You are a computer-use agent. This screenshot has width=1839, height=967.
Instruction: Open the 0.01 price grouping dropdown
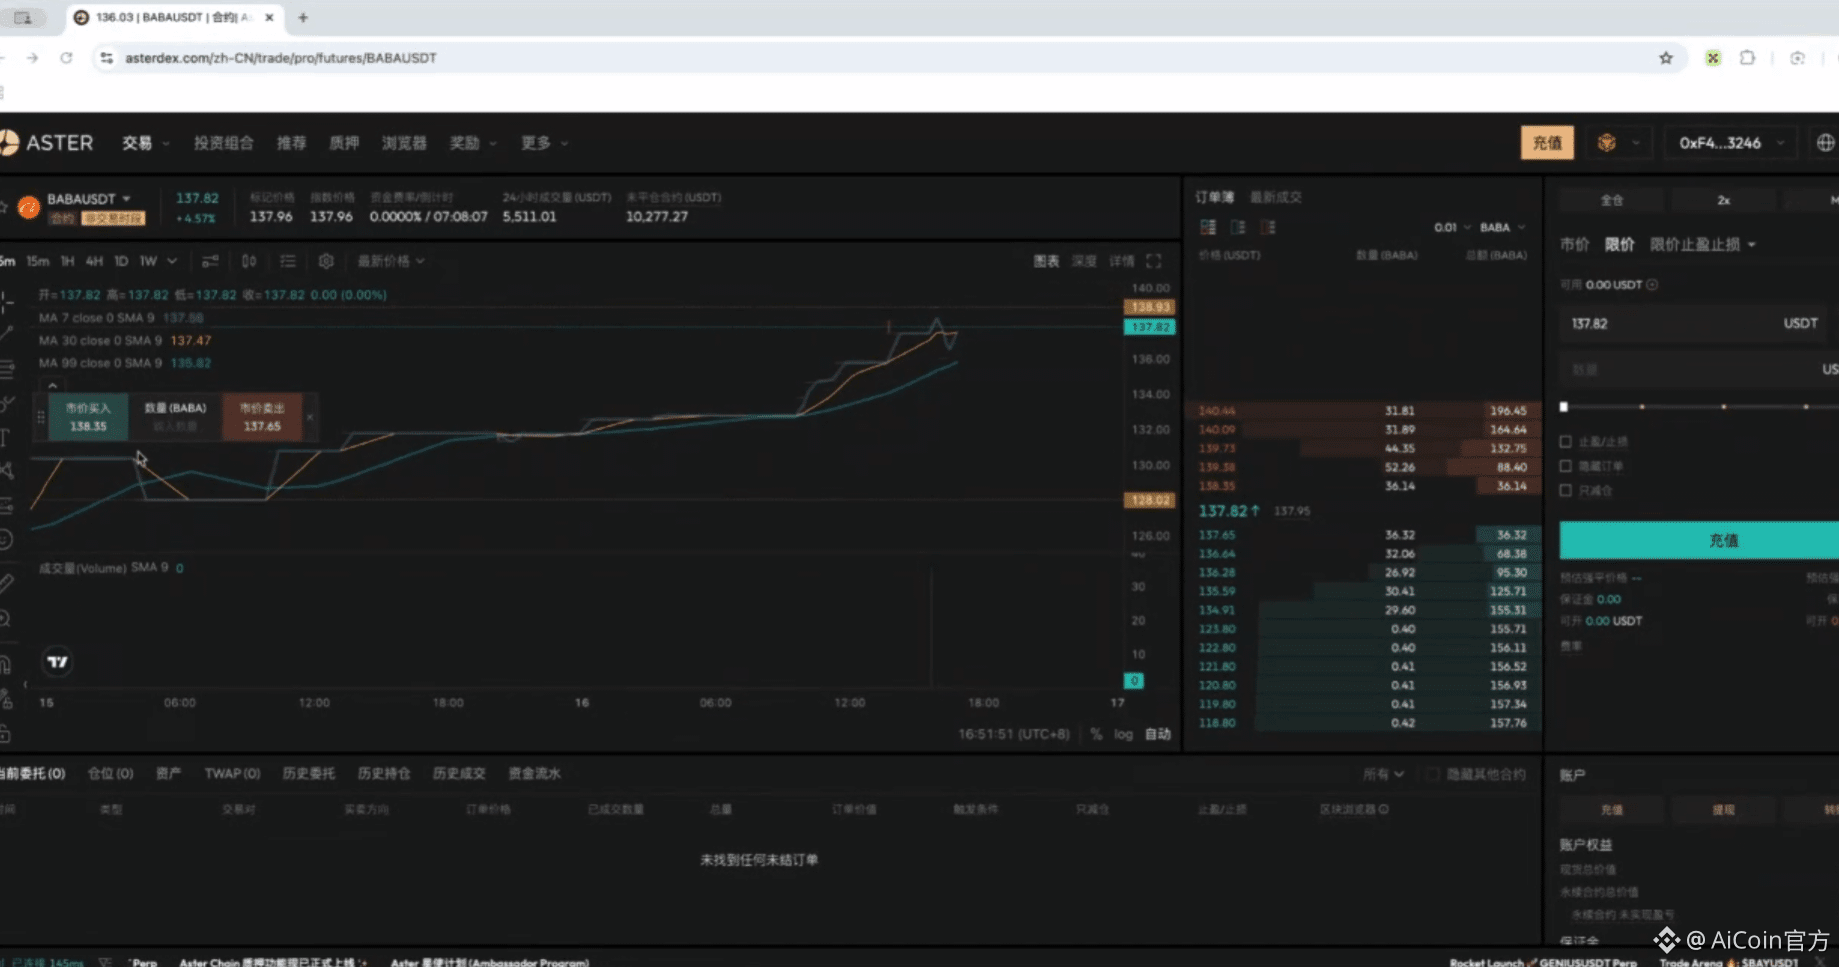tap(1452, 227)
